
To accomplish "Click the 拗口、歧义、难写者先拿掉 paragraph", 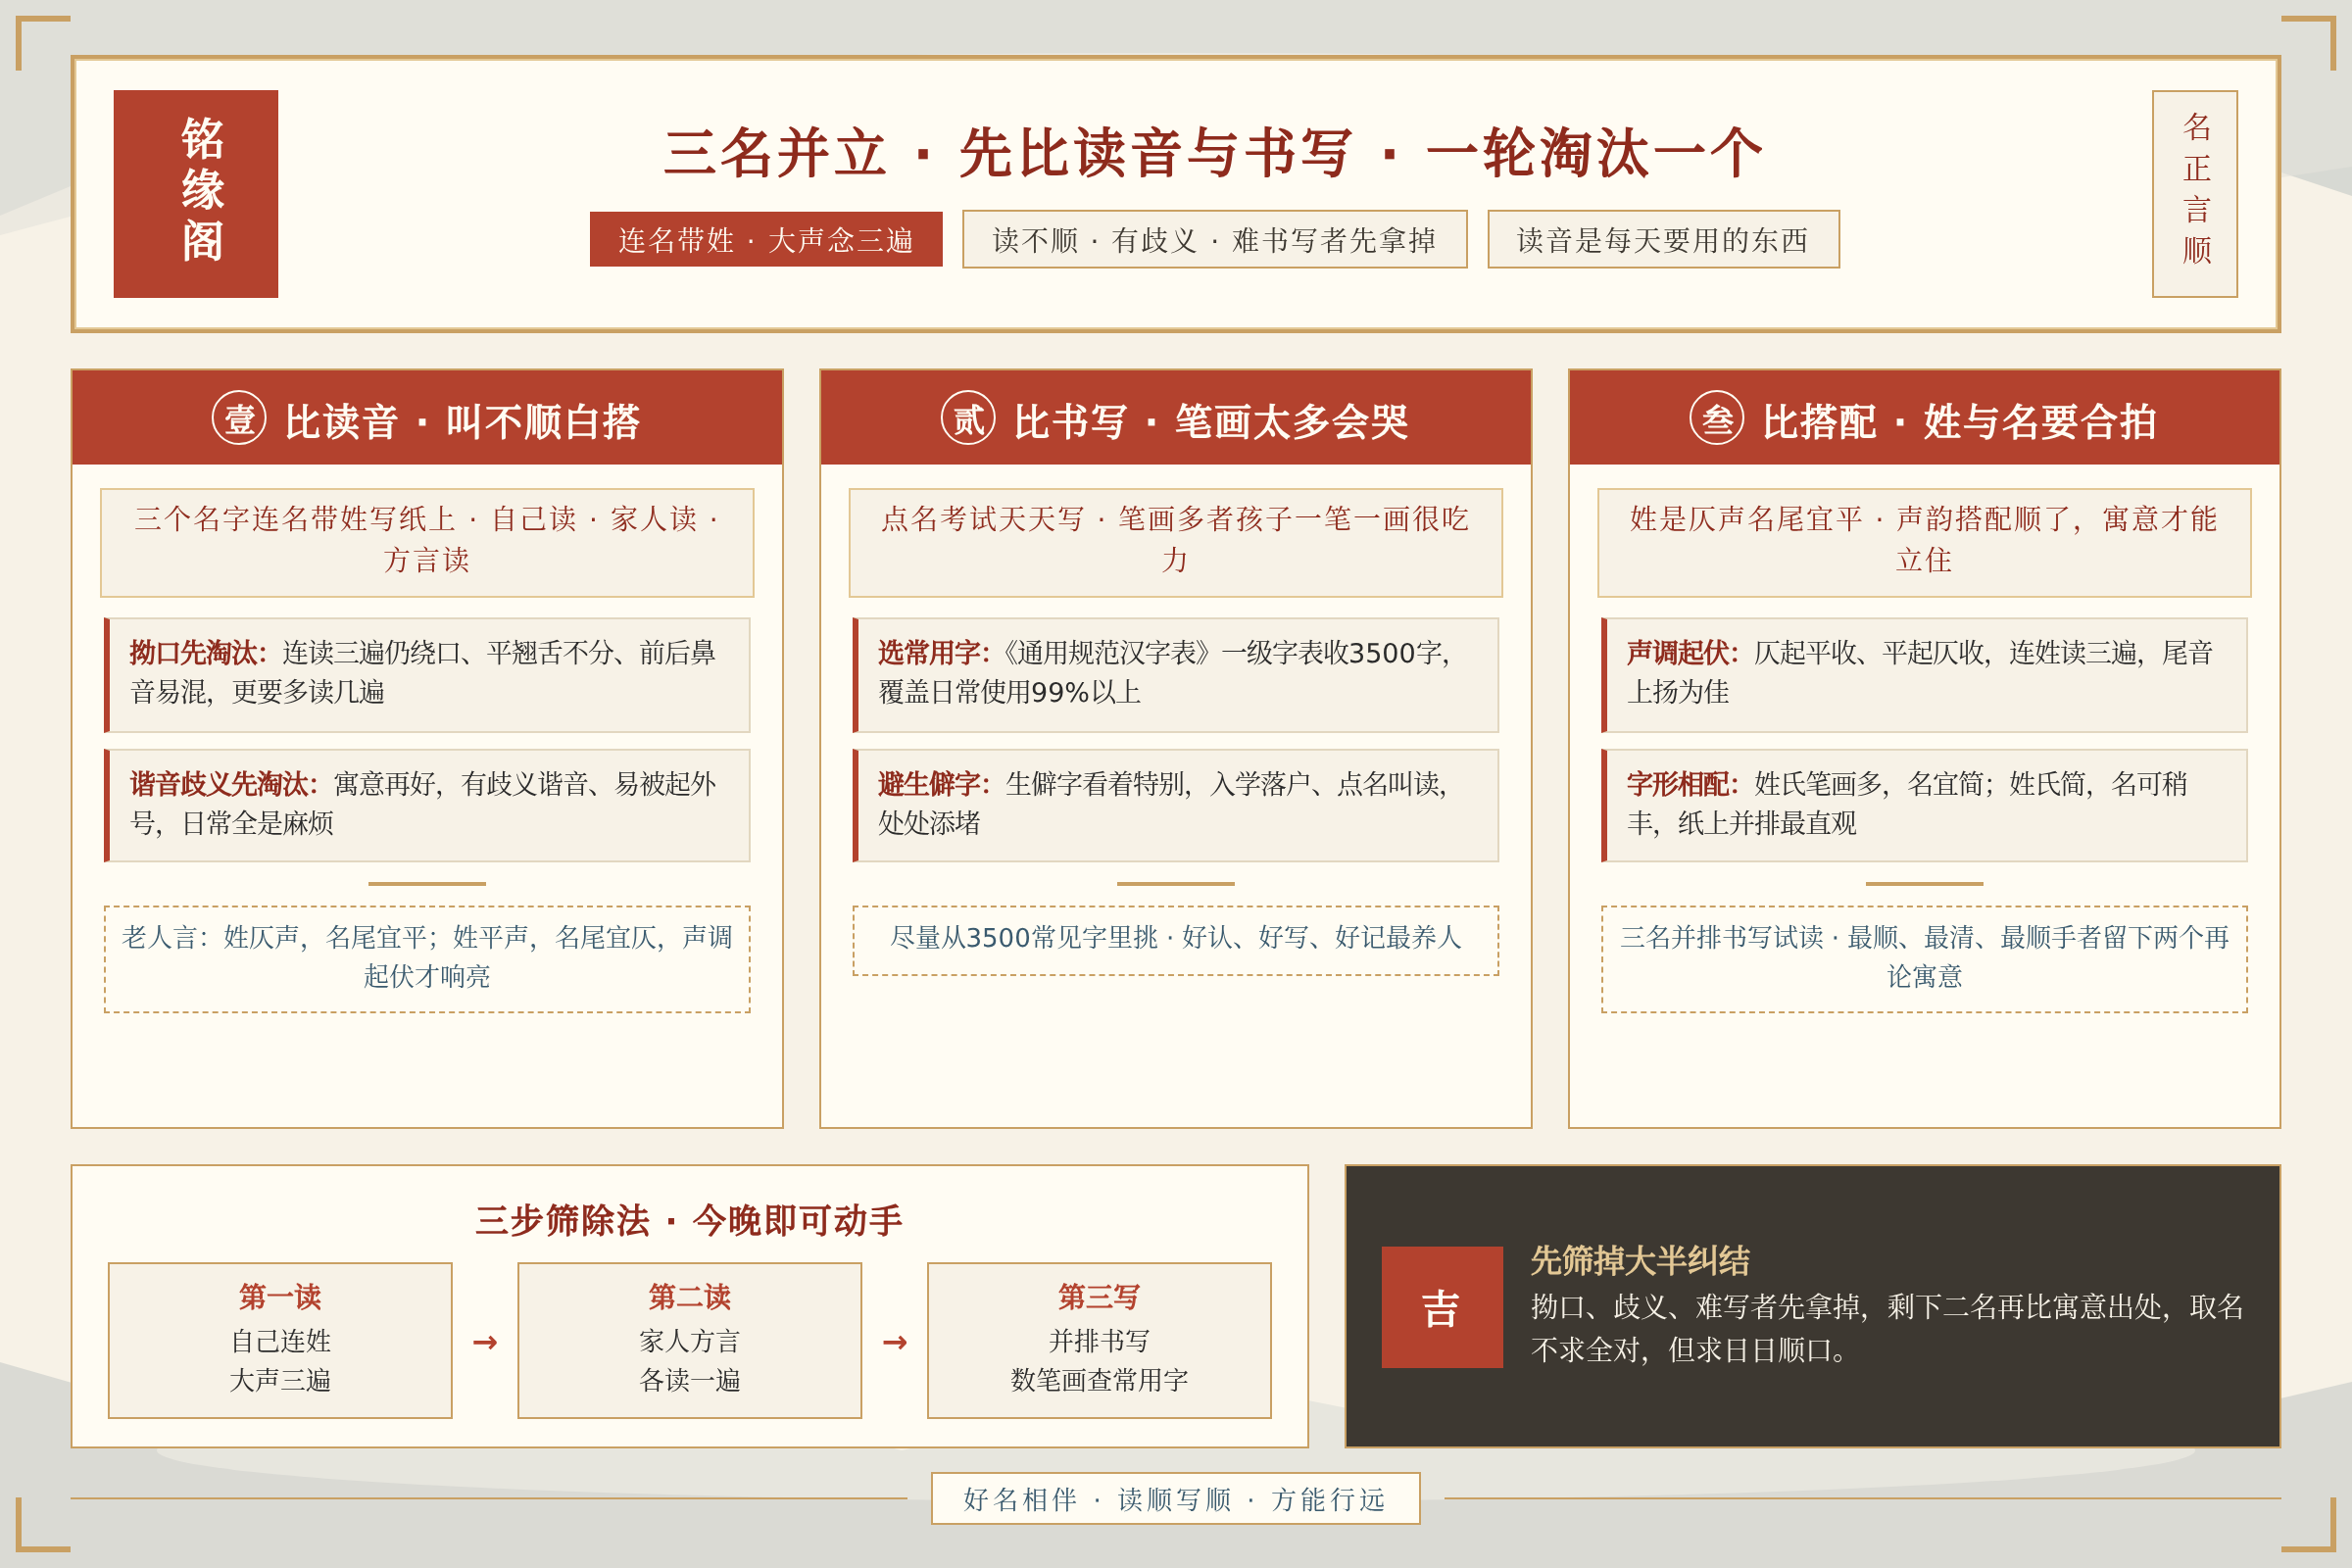I will point(1888,1328).
